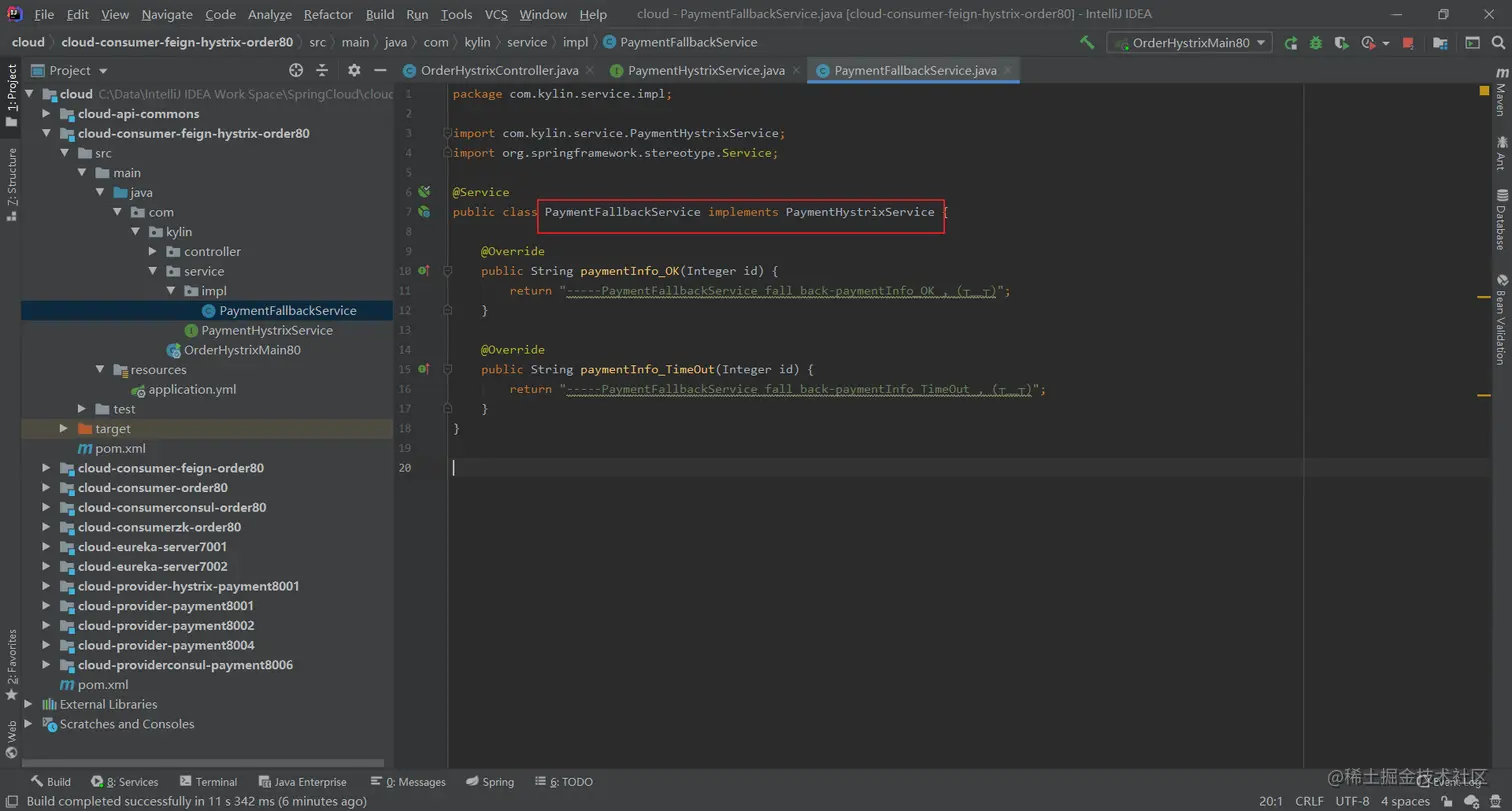Open the Refactor menu

[x=328, y=14]
